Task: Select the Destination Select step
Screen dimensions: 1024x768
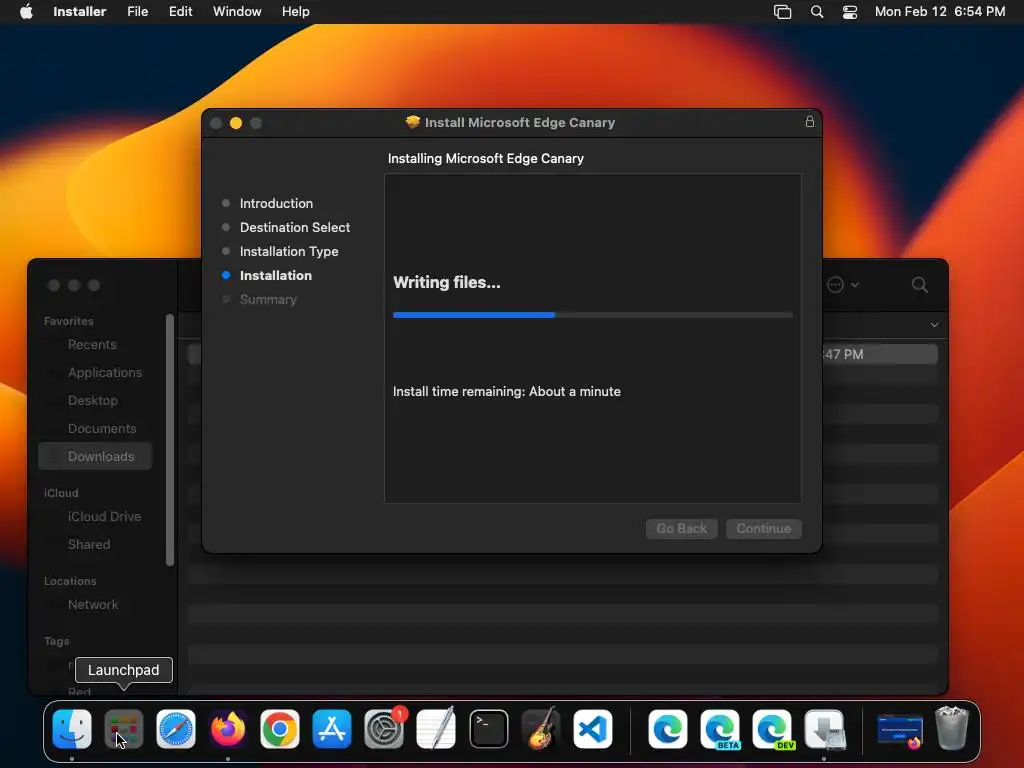Action: [295, 227]
